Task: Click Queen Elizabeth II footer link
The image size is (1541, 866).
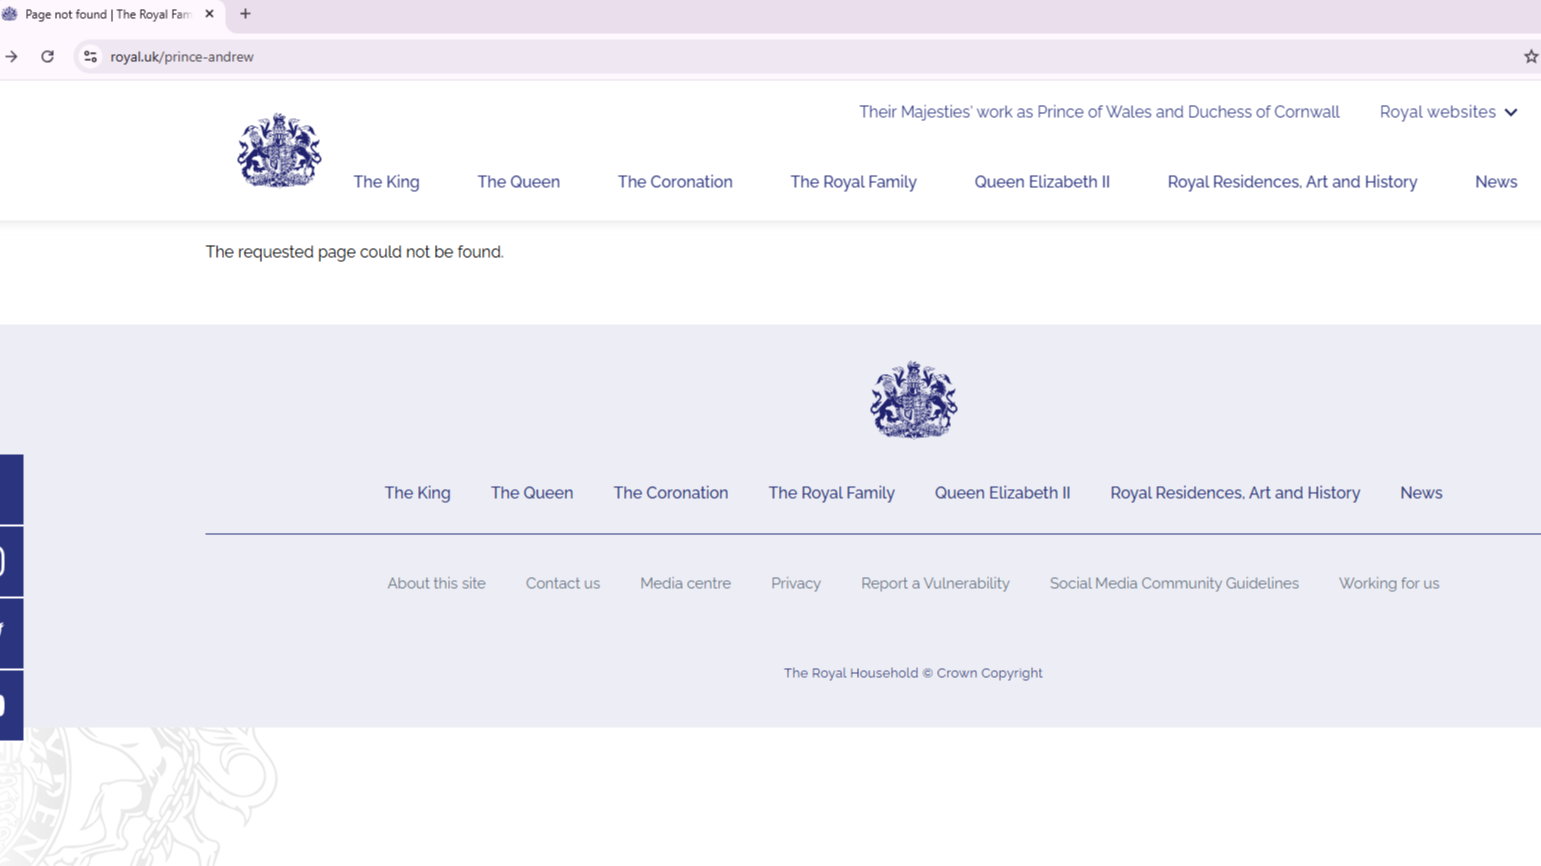Action: (1002, 493)
